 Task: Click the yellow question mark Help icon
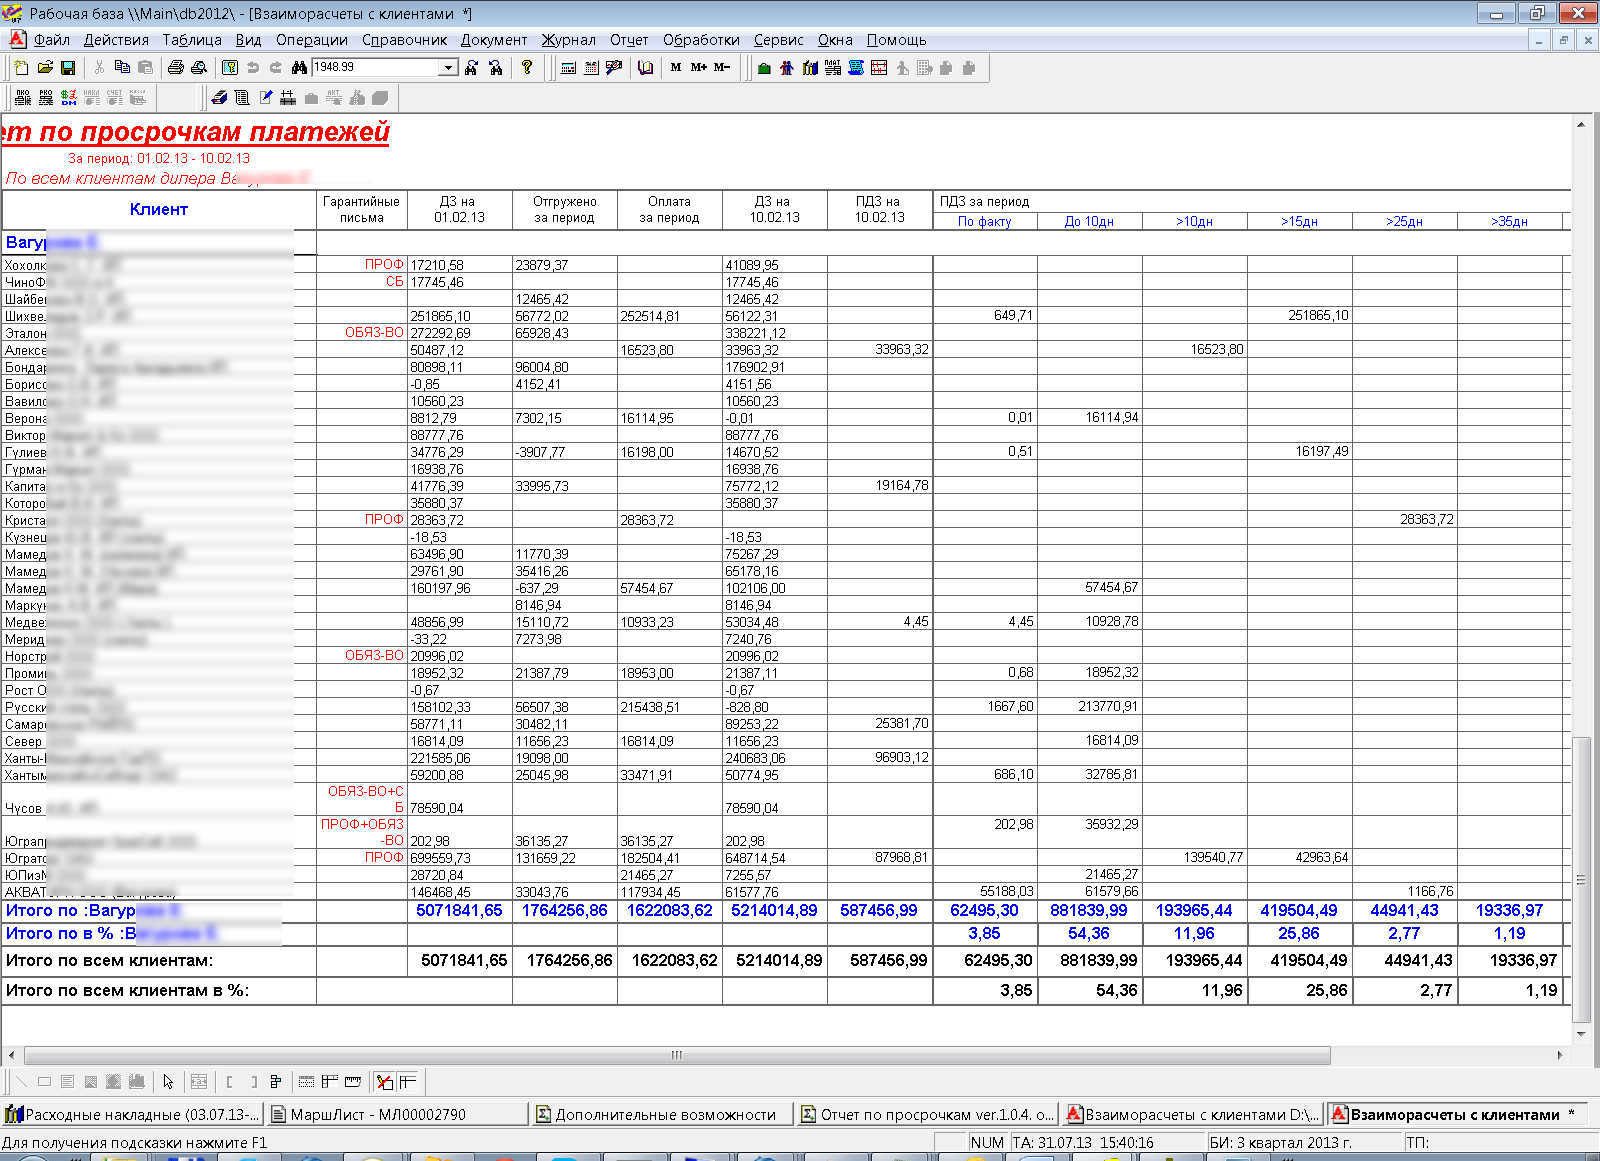[527, 68]
